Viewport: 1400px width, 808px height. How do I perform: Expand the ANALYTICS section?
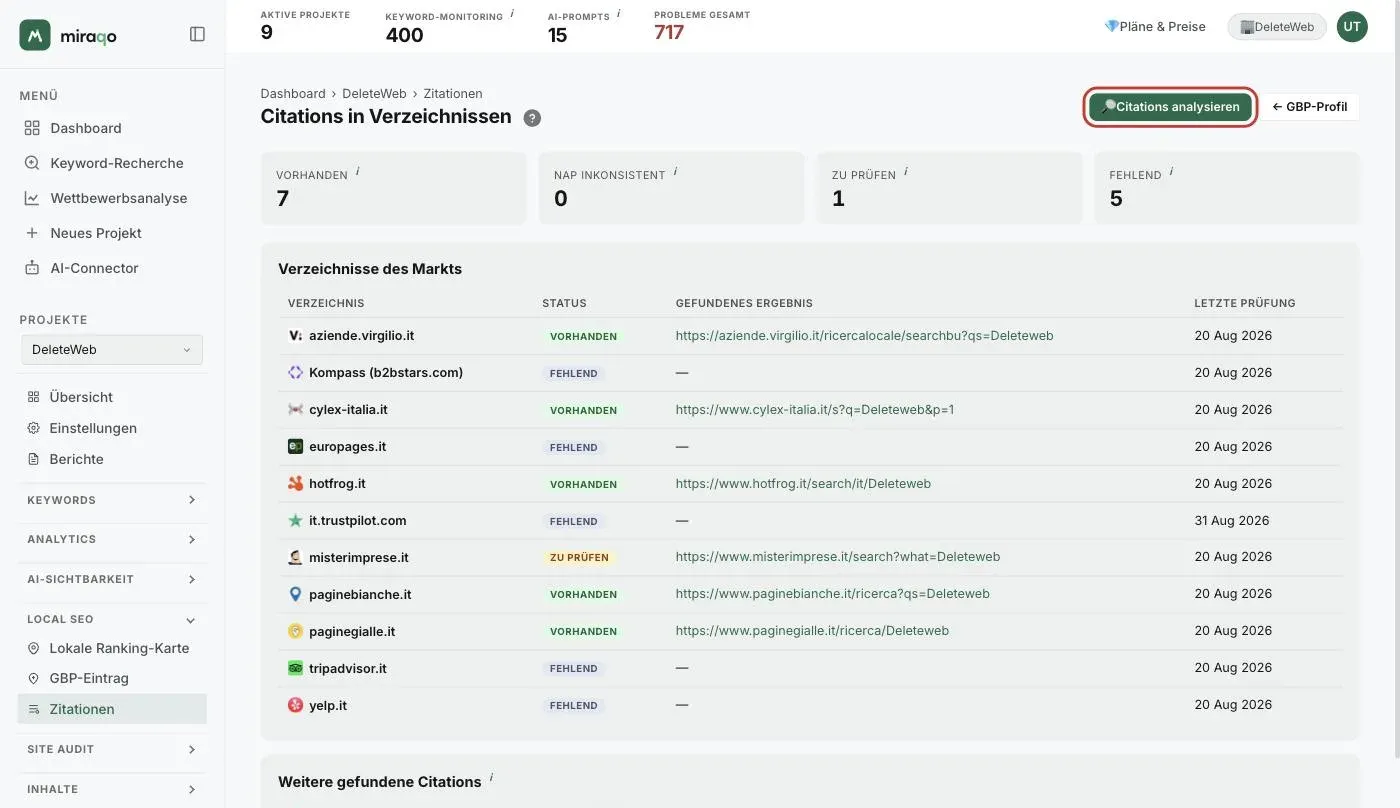pyautogui.click(x=112, y=539)
